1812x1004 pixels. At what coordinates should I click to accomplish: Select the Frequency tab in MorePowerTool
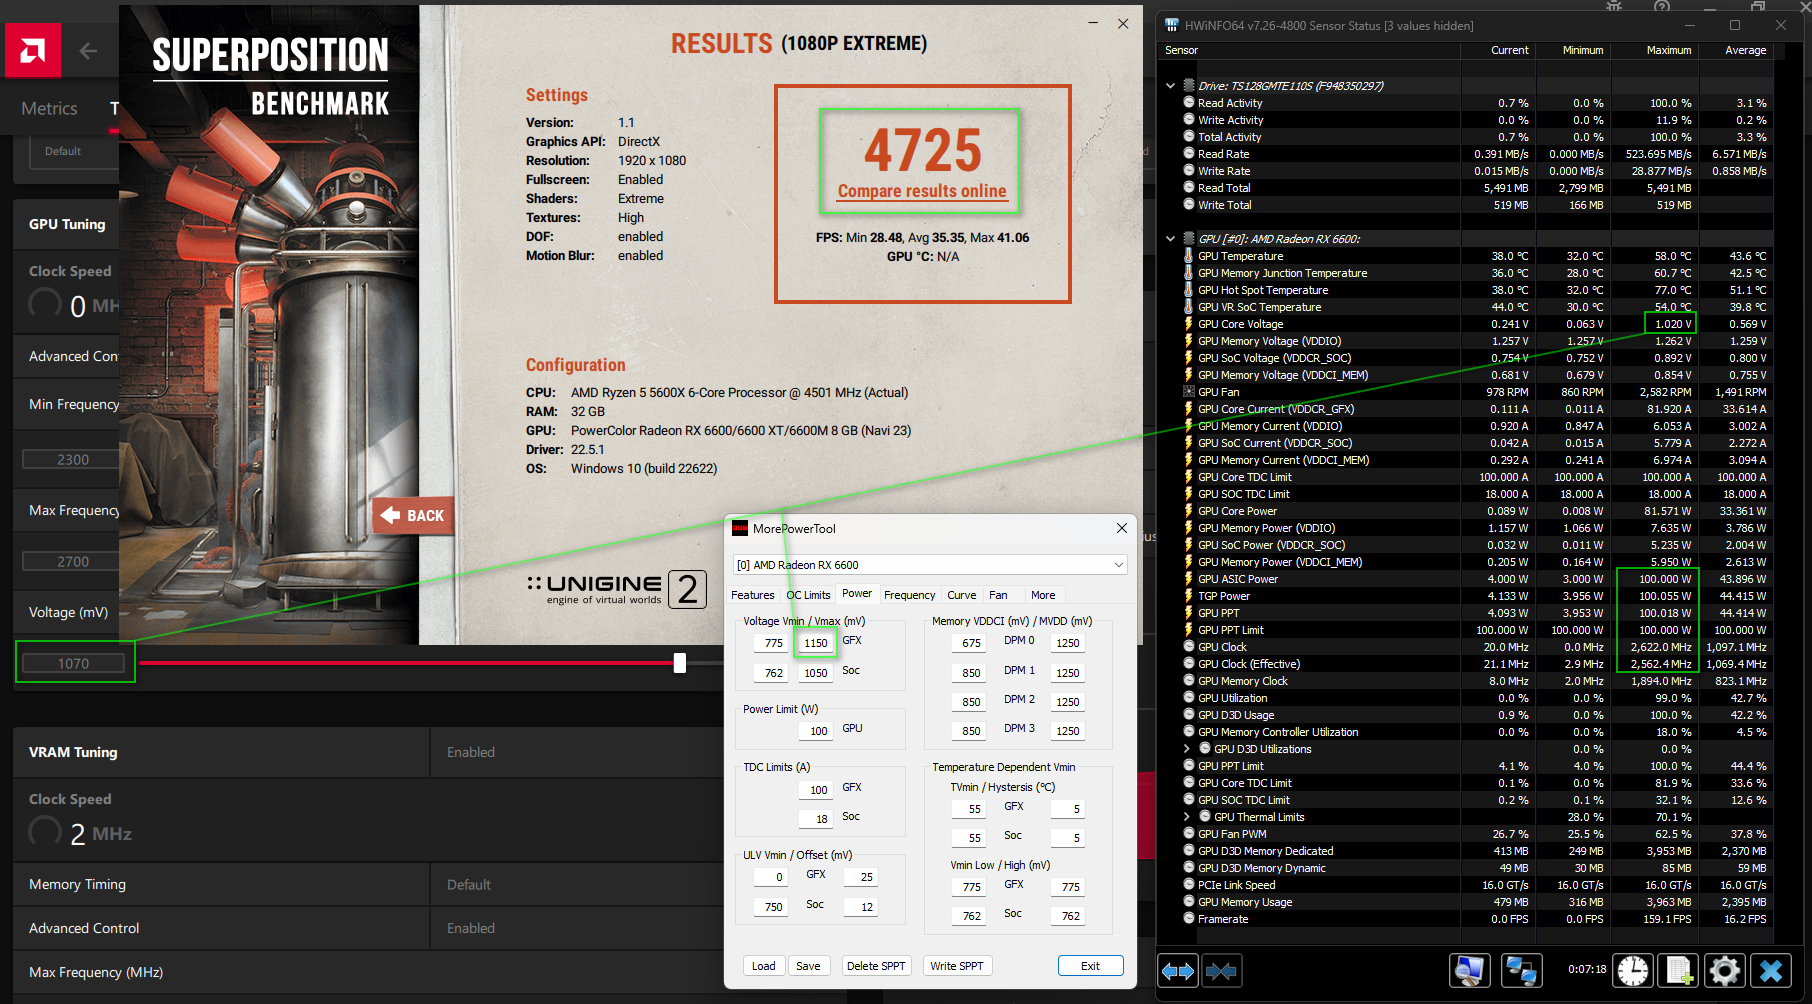click(909, 595)
